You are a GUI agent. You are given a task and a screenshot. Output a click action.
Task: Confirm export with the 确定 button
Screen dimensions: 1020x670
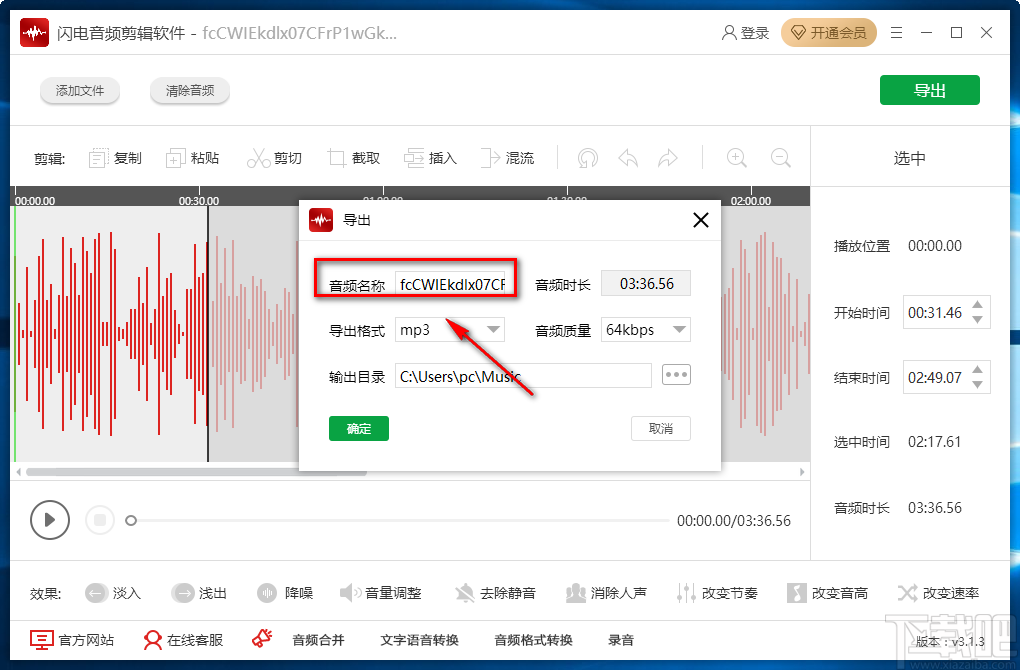point(358,428)
